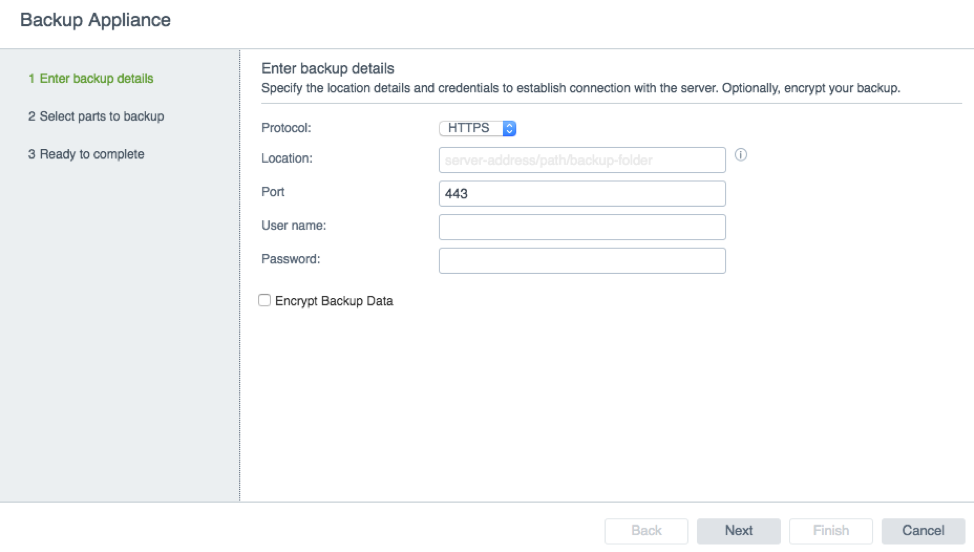974x552 pixels.
Task: Proceed with the Next button
Action: [x=739, y=531]
